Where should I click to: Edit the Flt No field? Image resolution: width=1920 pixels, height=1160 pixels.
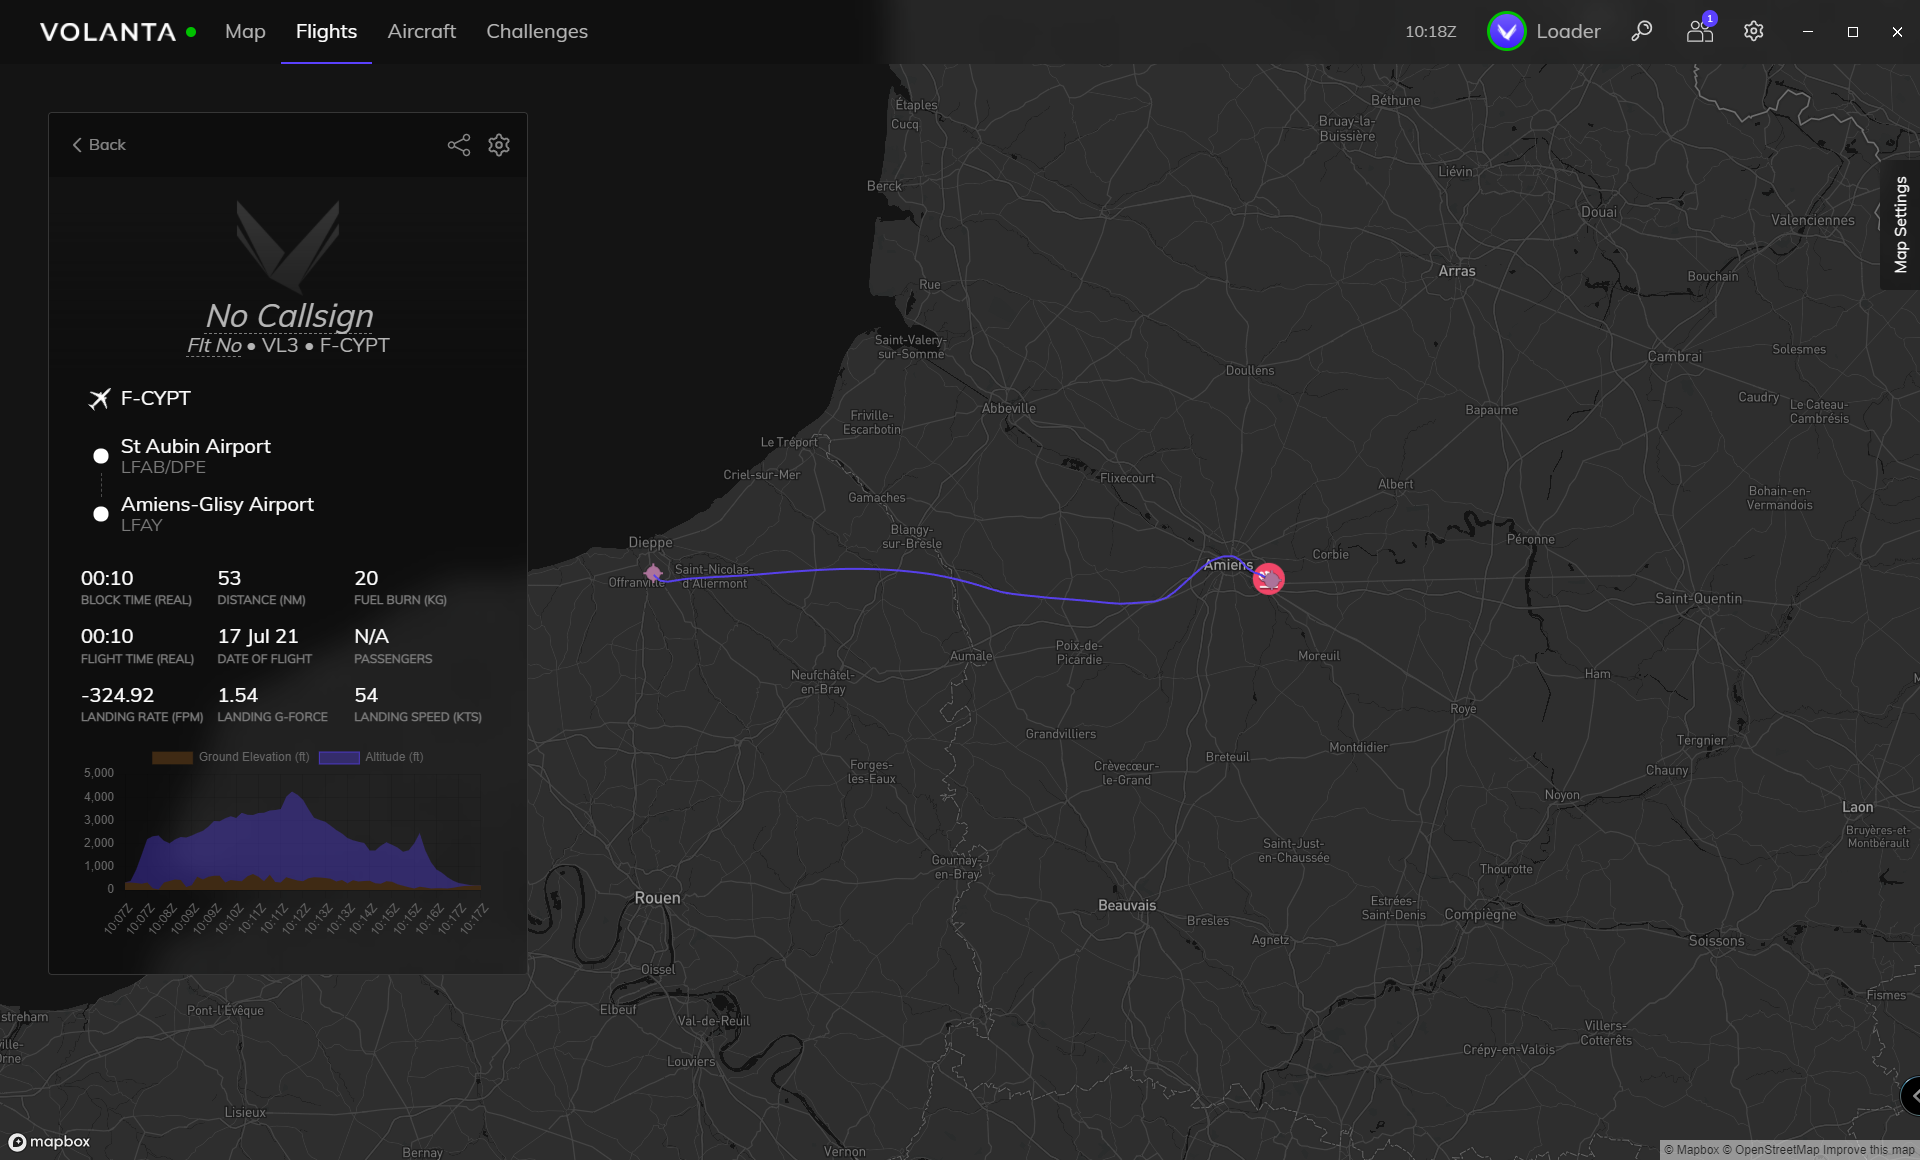click(x=214, y=345)
